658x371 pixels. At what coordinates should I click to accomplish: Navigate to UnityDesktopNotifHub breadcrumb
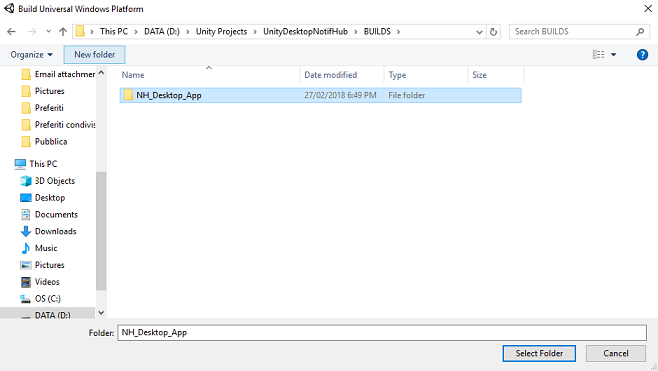click(x=306, y=31)
